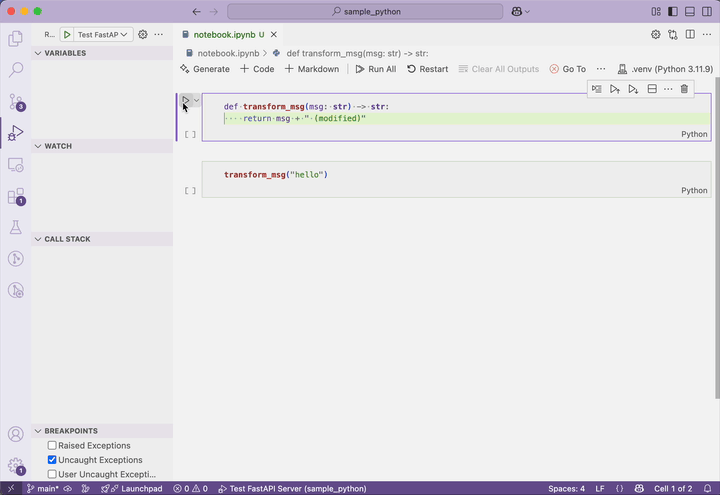This screenshot has height=495, width=720.
Task: Open the Copilot dropdown chevron in title bar
Action: 527,11
